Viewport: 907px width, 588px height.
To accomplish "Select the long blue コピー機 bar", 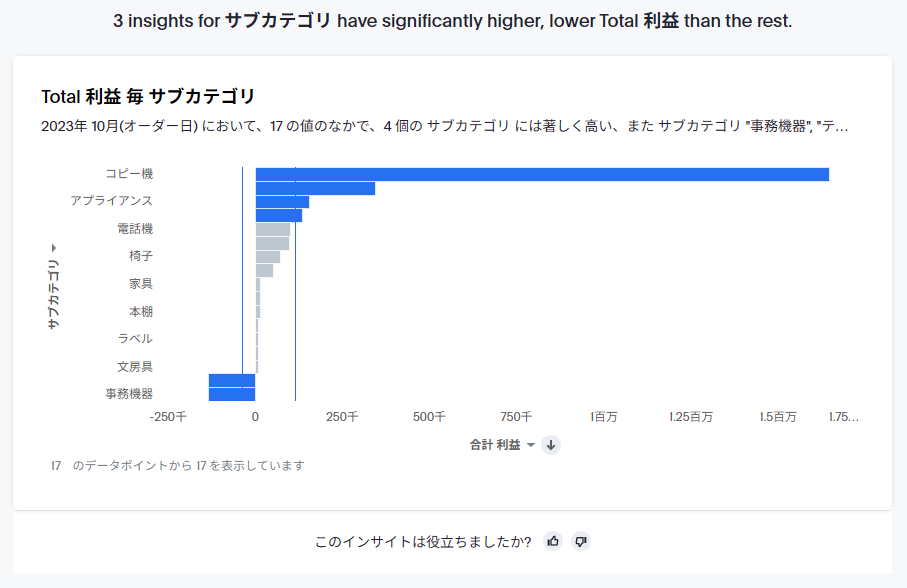I will click(x=542, y=174).
